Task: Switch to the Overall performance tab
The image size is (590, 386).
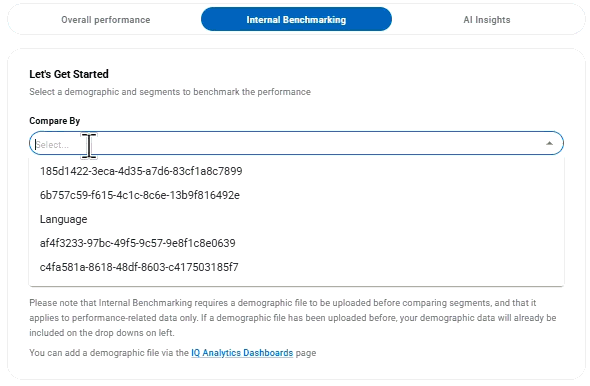Action: click(x=106, y=20)
